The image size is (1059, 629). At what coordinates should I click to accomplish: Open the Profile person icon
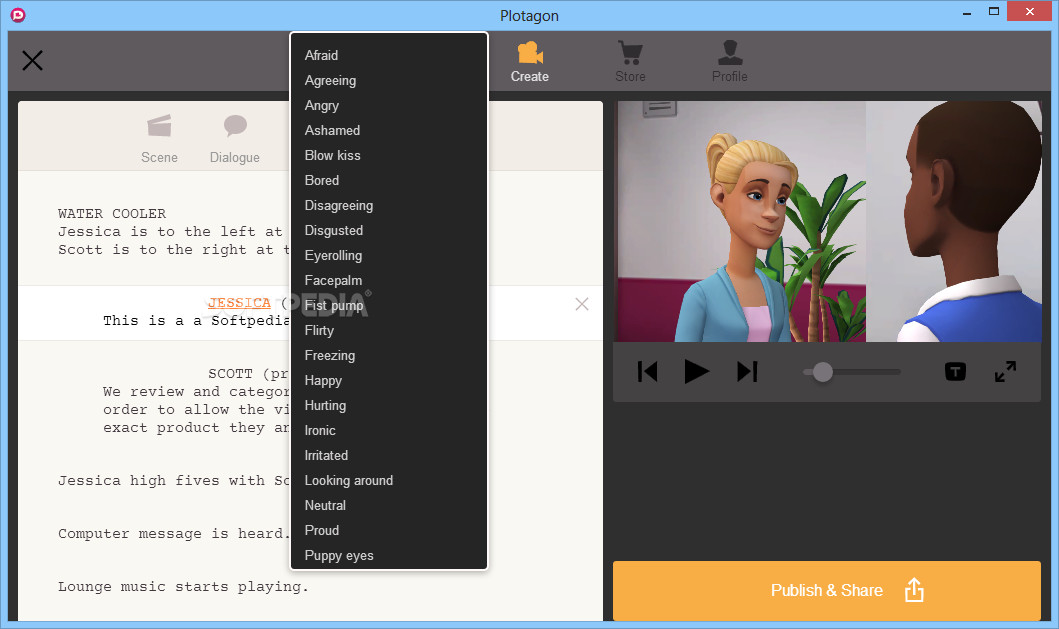(730, 53)
